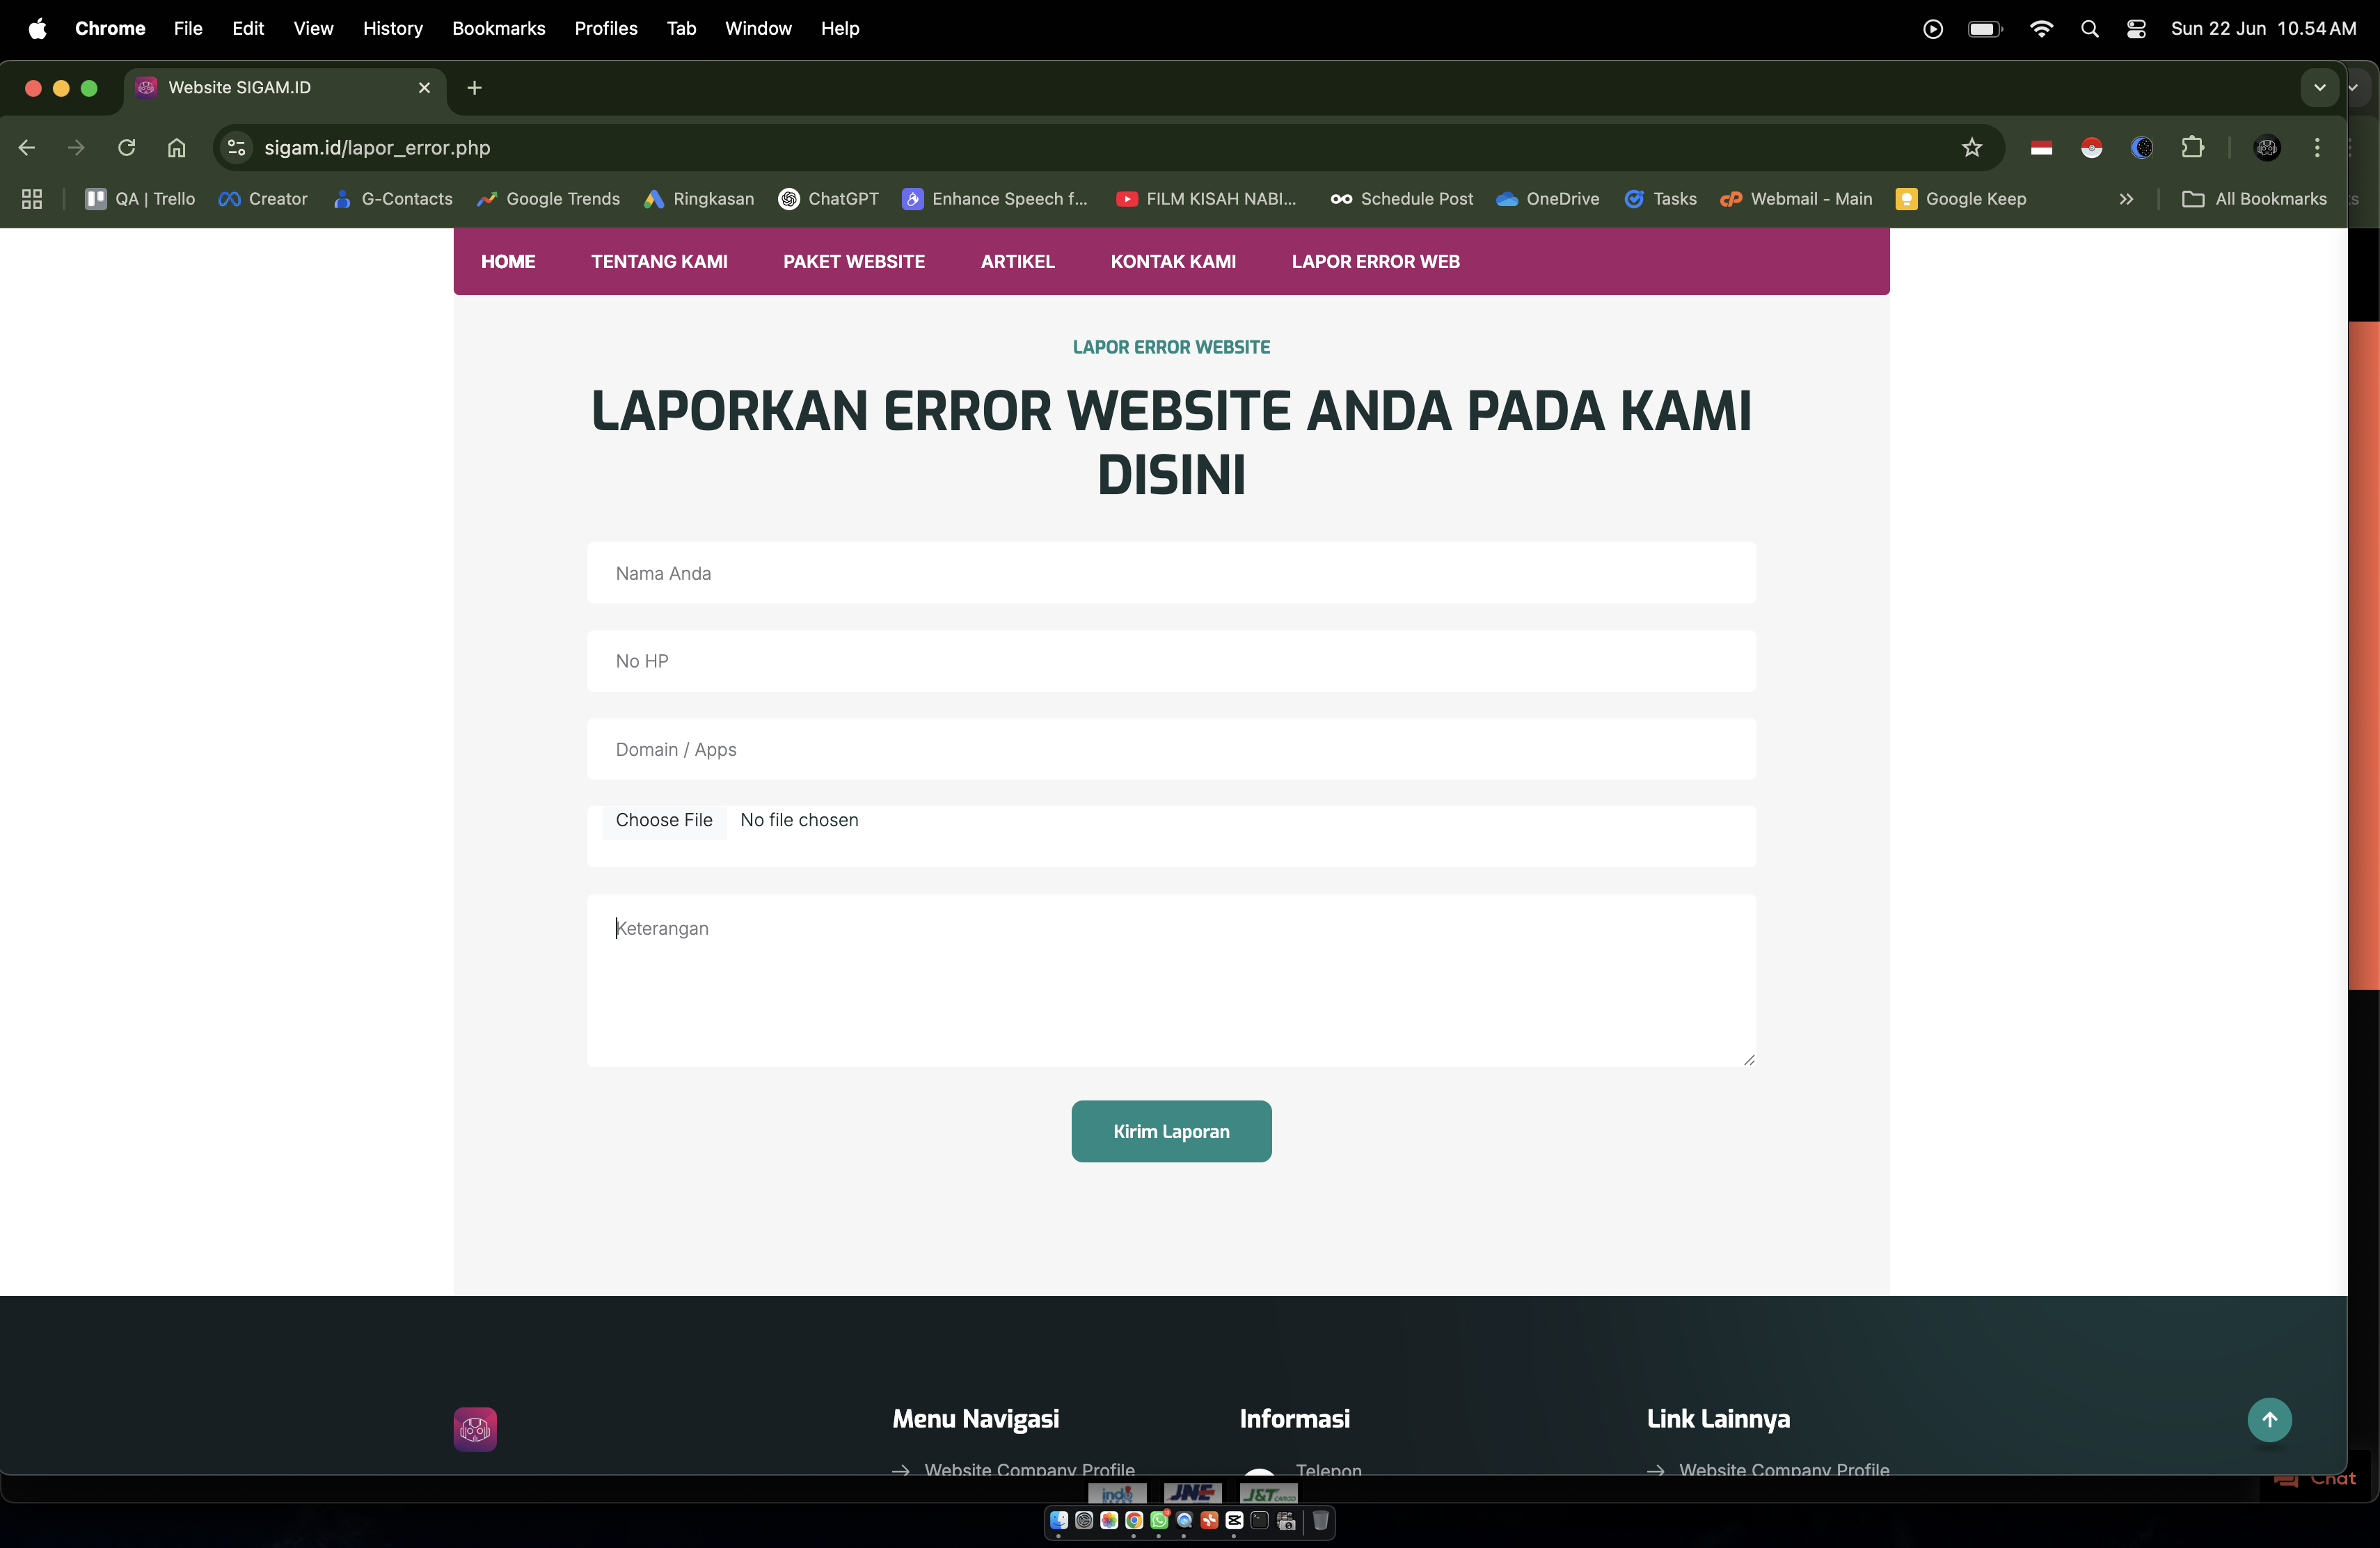Image resolution: width=2380 pixels, height=1548 pixels.
Task: Click the SIGAM logo in the footer
Action: 475,1429
